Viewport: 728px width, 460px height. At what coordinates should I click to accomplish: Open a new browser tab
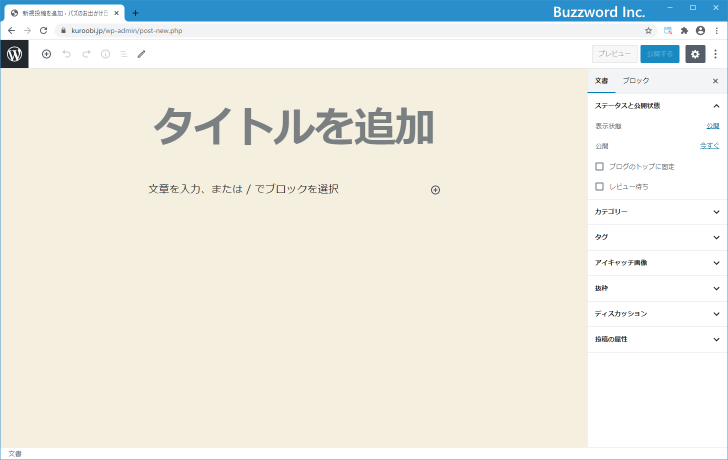pyautogui.click(x=135, y=13)
